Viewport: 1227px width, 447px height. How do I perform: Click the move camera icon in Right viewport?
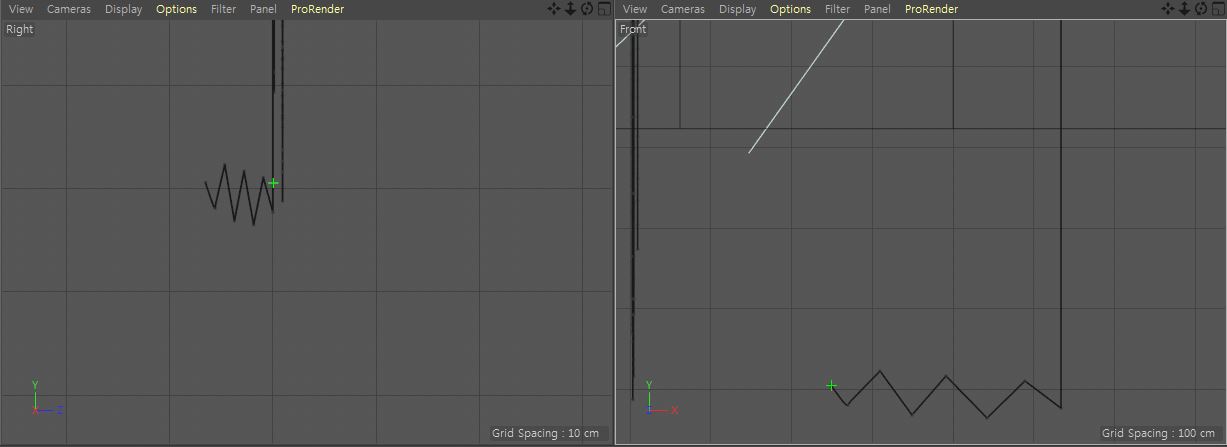554,9
